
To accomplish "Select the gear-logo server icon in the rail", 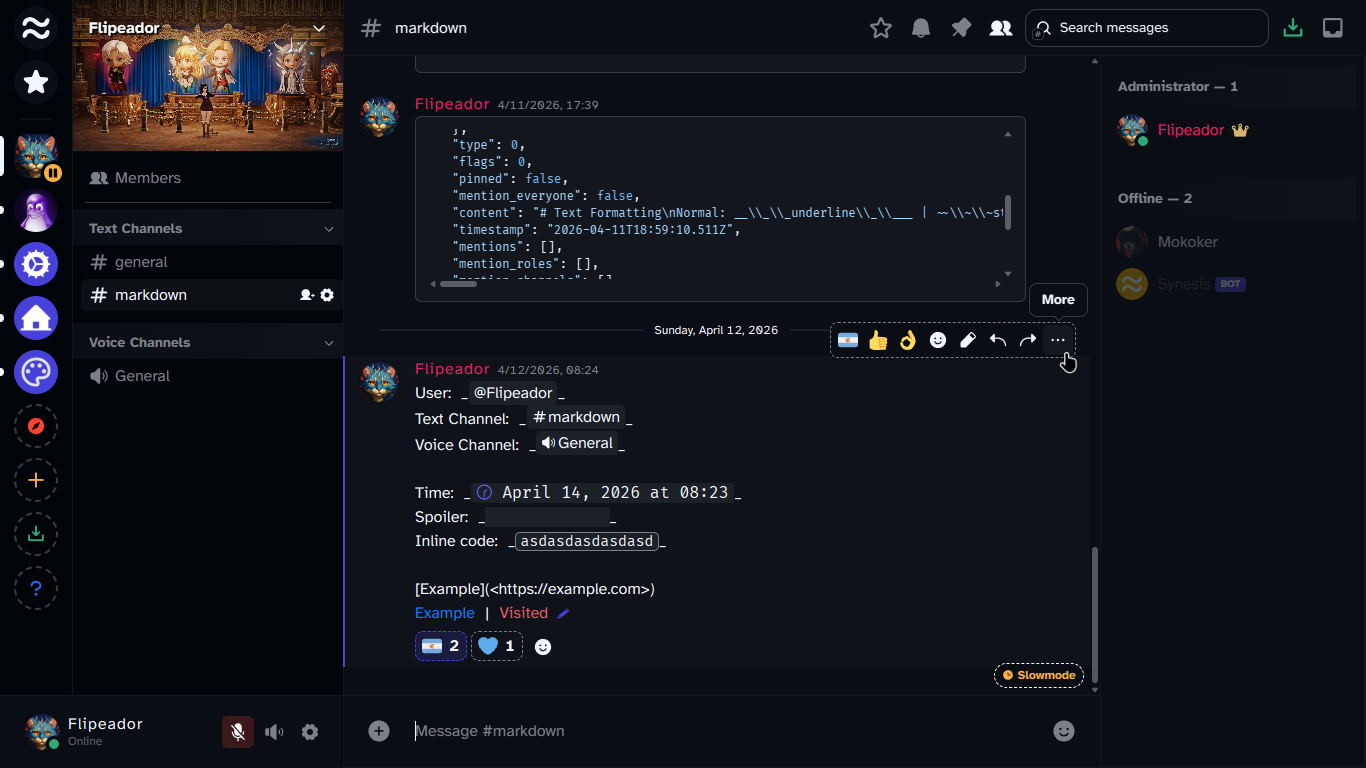I will (36, 265).
